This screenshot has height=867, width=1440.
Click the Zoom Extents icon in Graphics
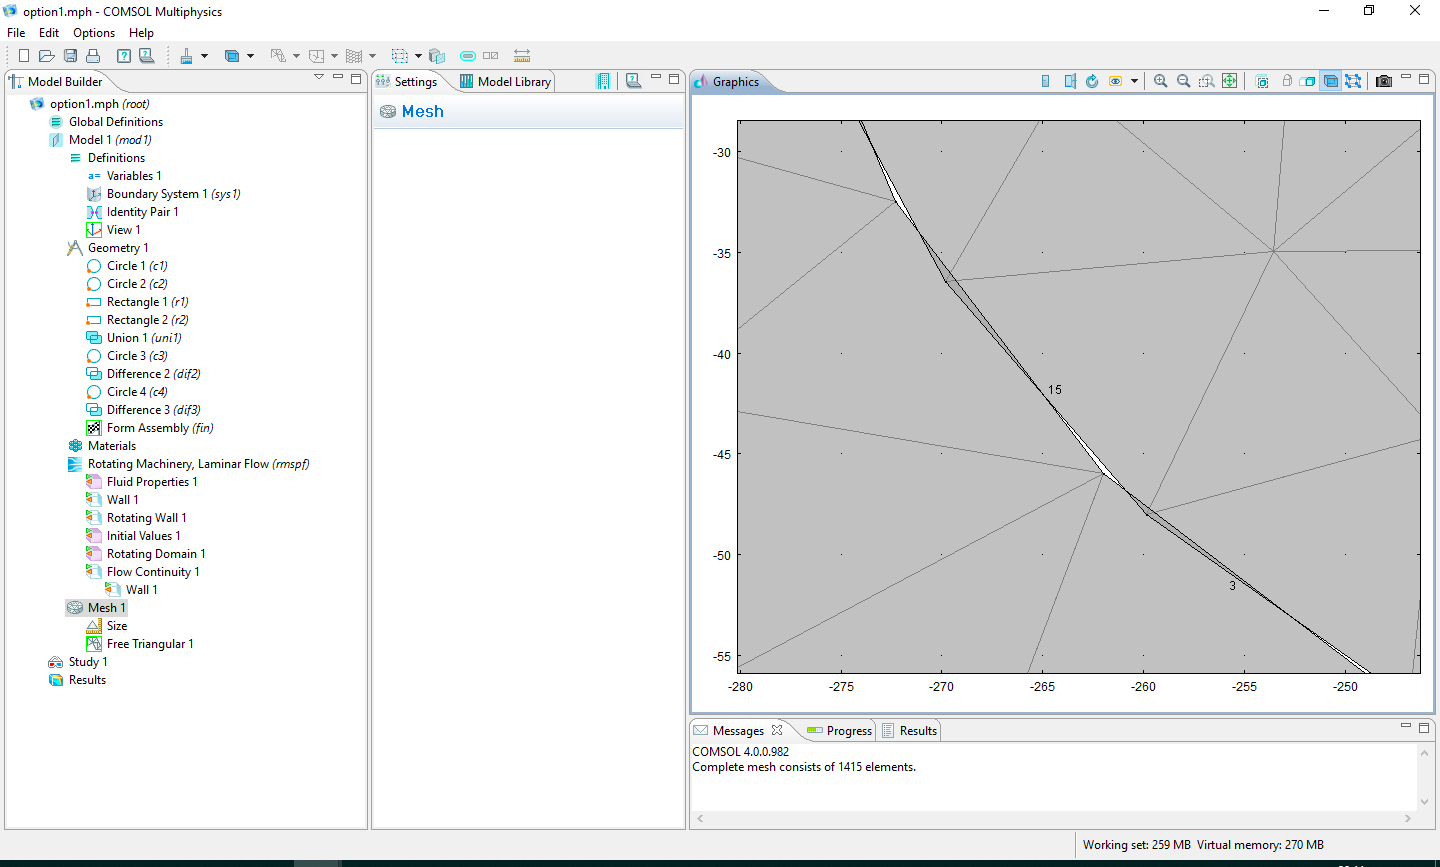[x=1230, y=82]
